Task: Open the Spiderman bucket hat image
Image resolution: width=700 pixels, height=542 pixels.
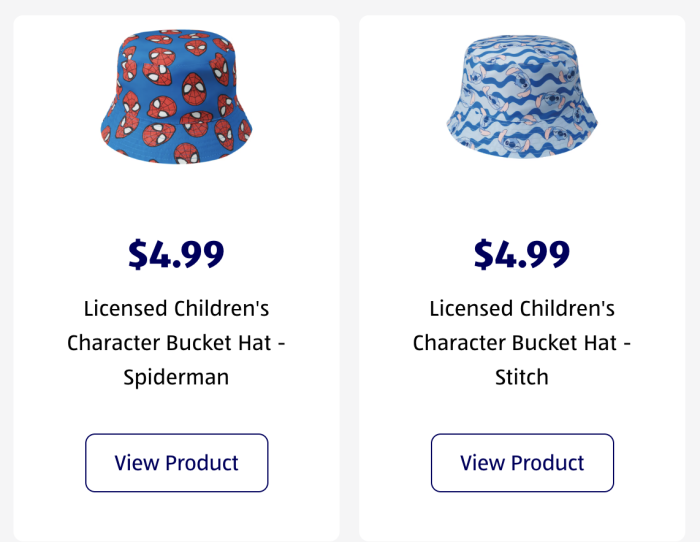Action: coord(176,97)
